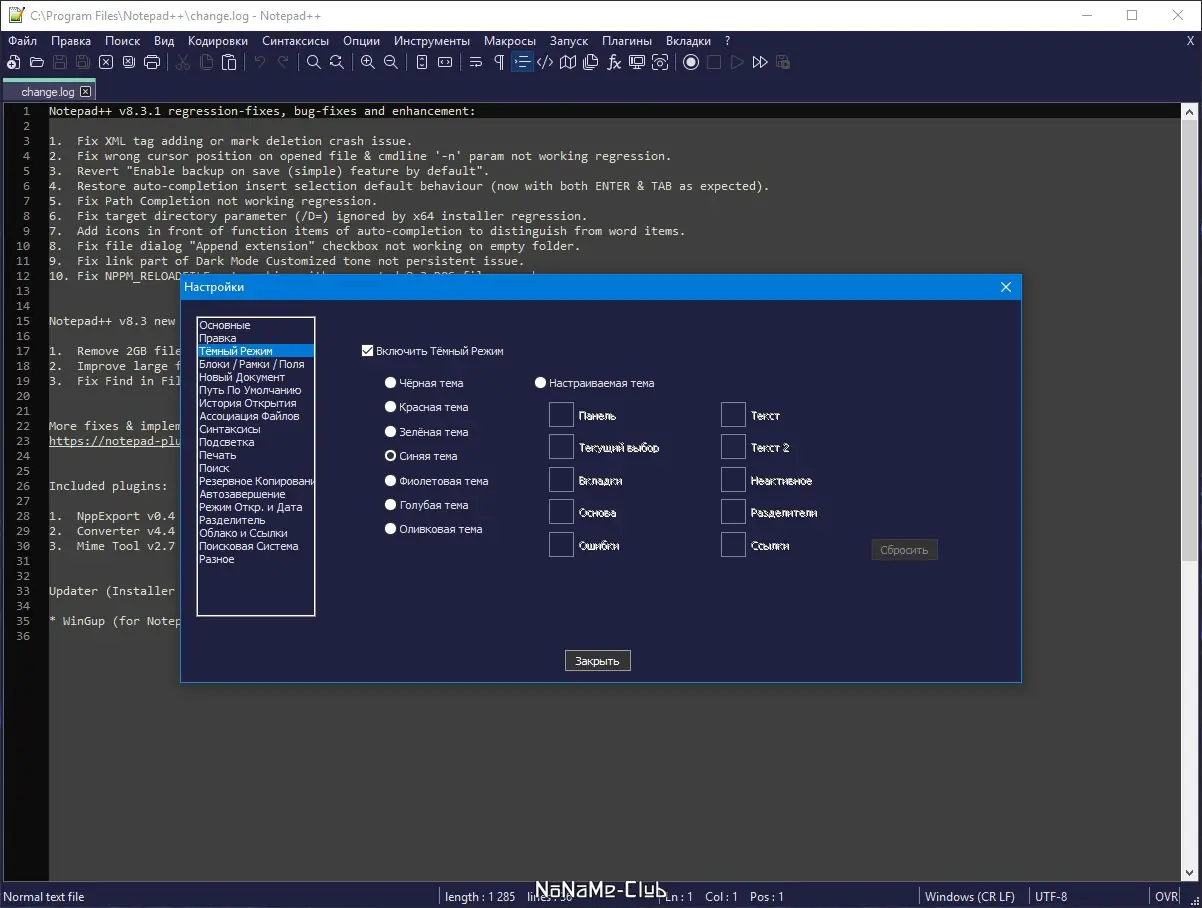This screenshot has height=908, width=1202.
Task: Switch to change.log tab
Action: (48, 92)
